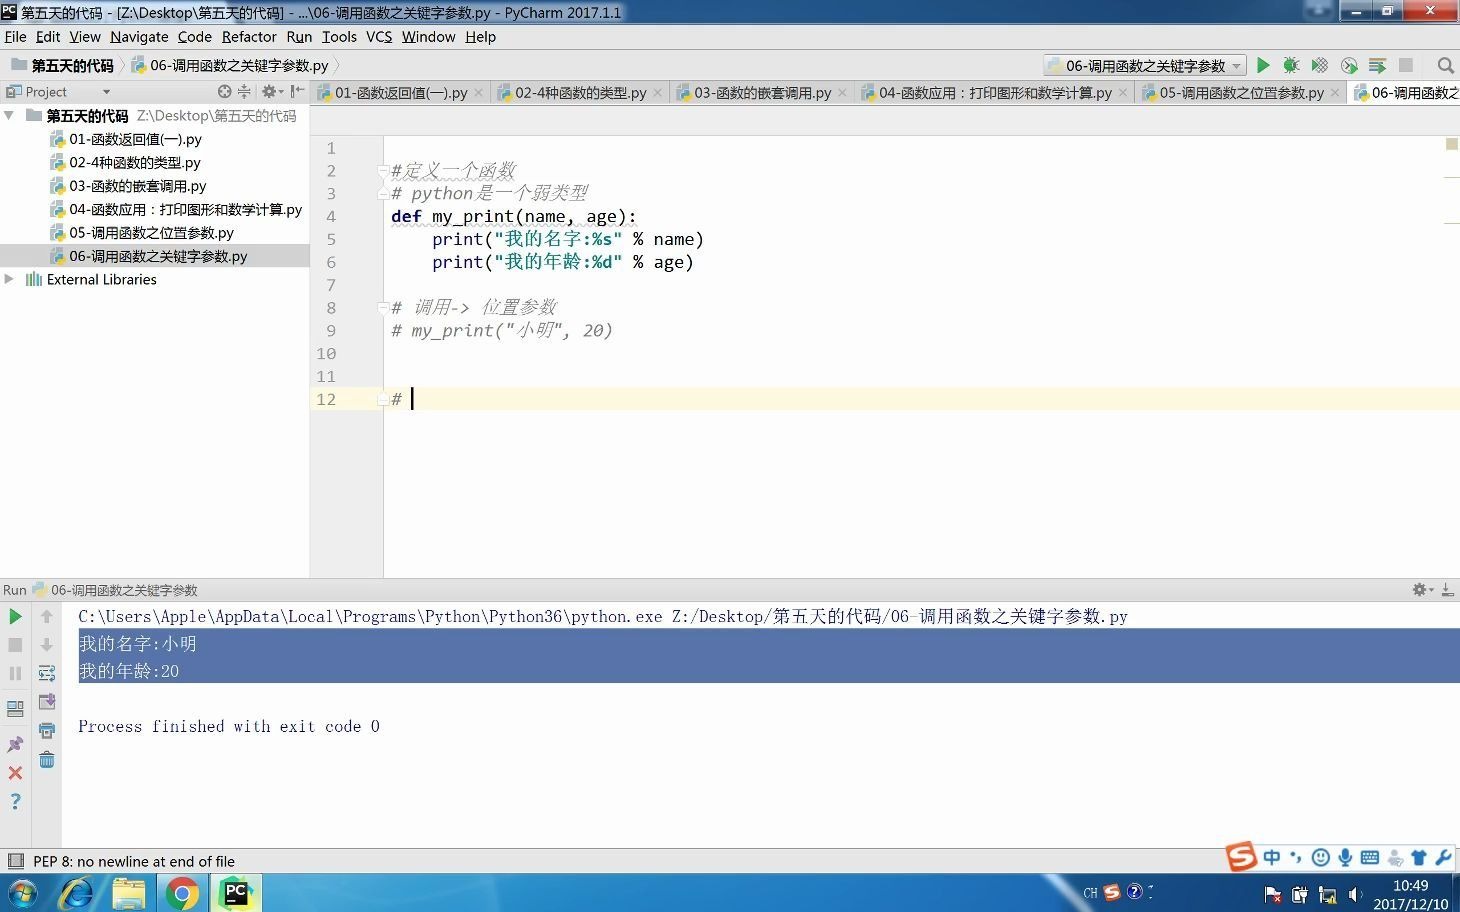Toggle soft-wrap icon in Run console
The height and width of the screenshot is (912, 1460).
[x=47, y=673]
